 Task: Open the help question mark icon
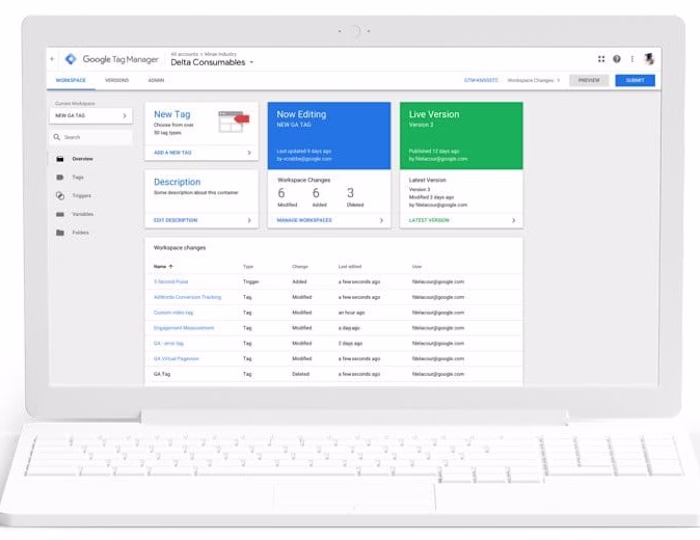[x=617, y=59]
